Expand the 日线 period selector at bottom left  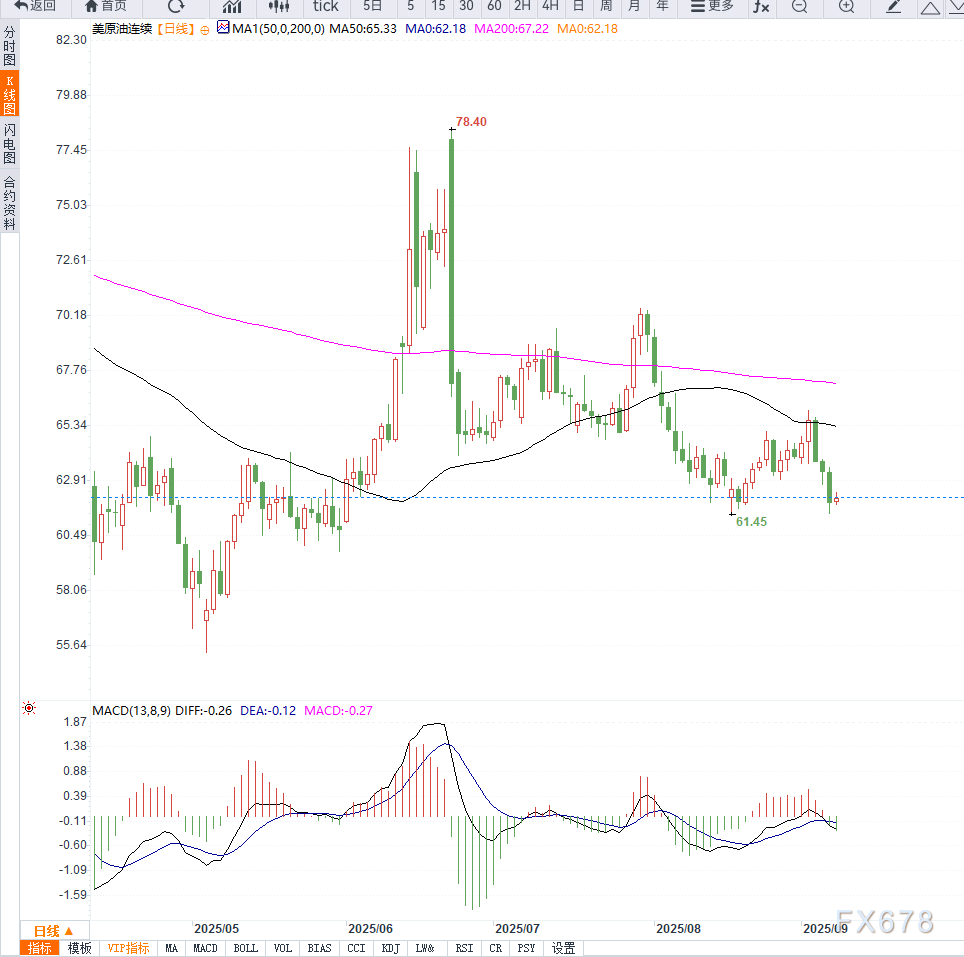(53, 930)
